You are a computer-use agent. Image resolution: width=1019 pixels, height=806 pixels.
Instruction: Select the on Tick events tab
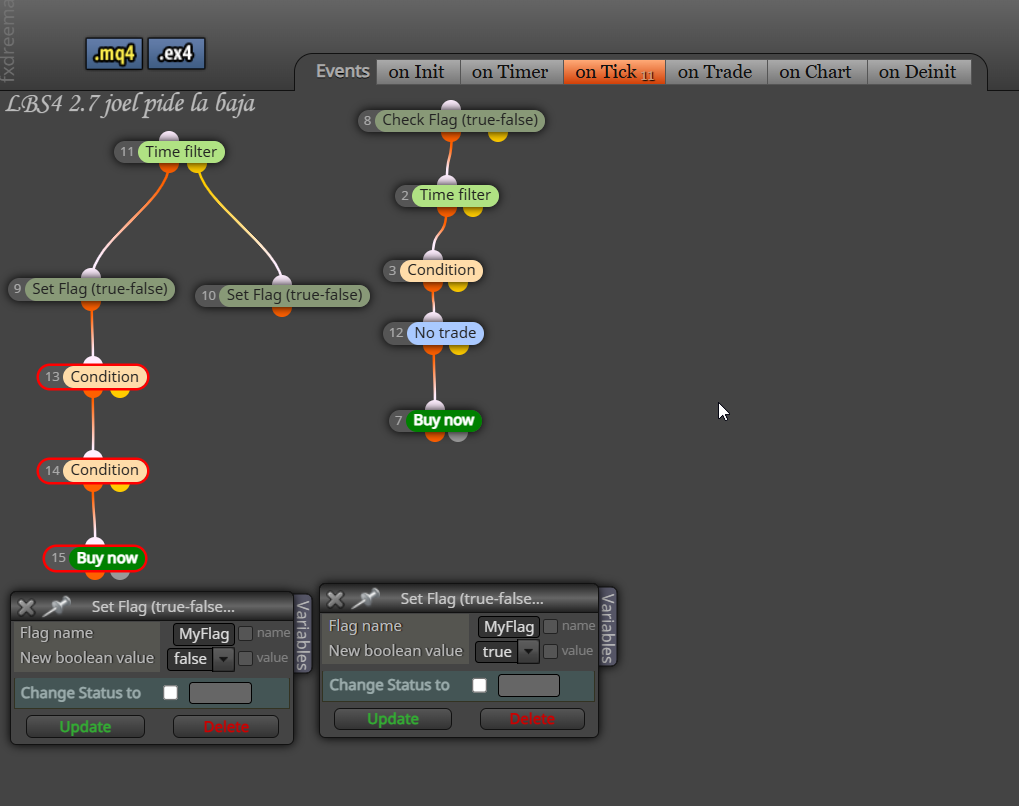614,72
